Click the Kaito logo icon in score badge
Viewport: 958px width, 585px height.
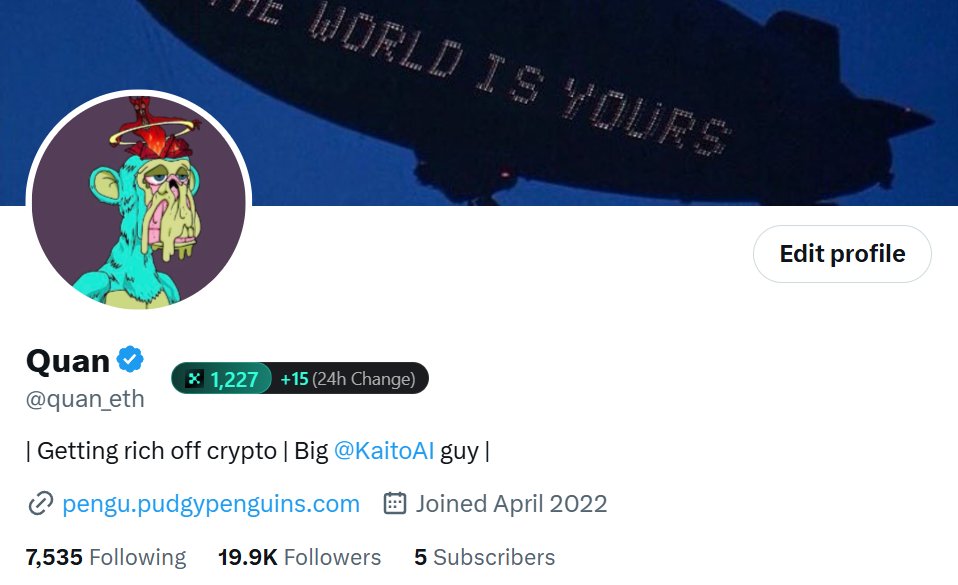tap(194, 379)
